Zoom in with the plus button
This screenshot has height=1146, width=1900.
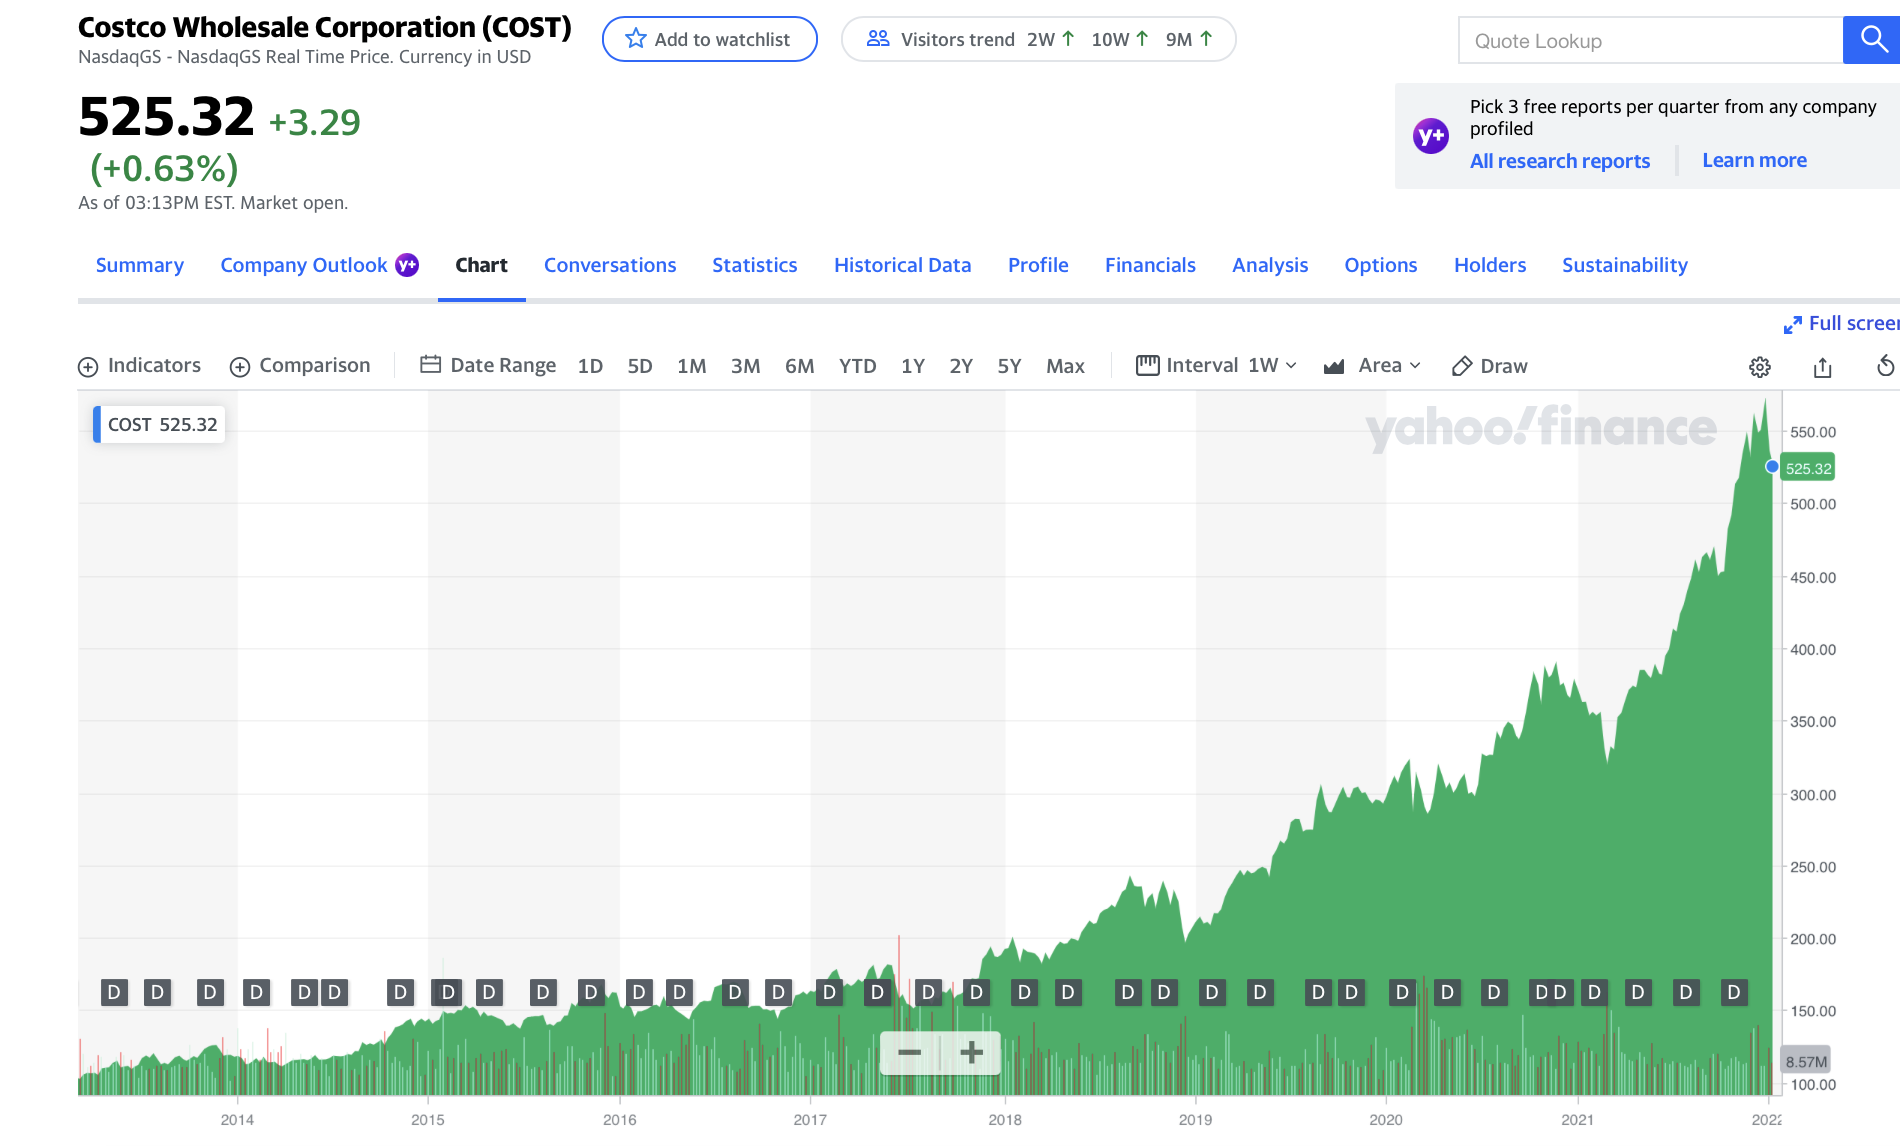971,1053
